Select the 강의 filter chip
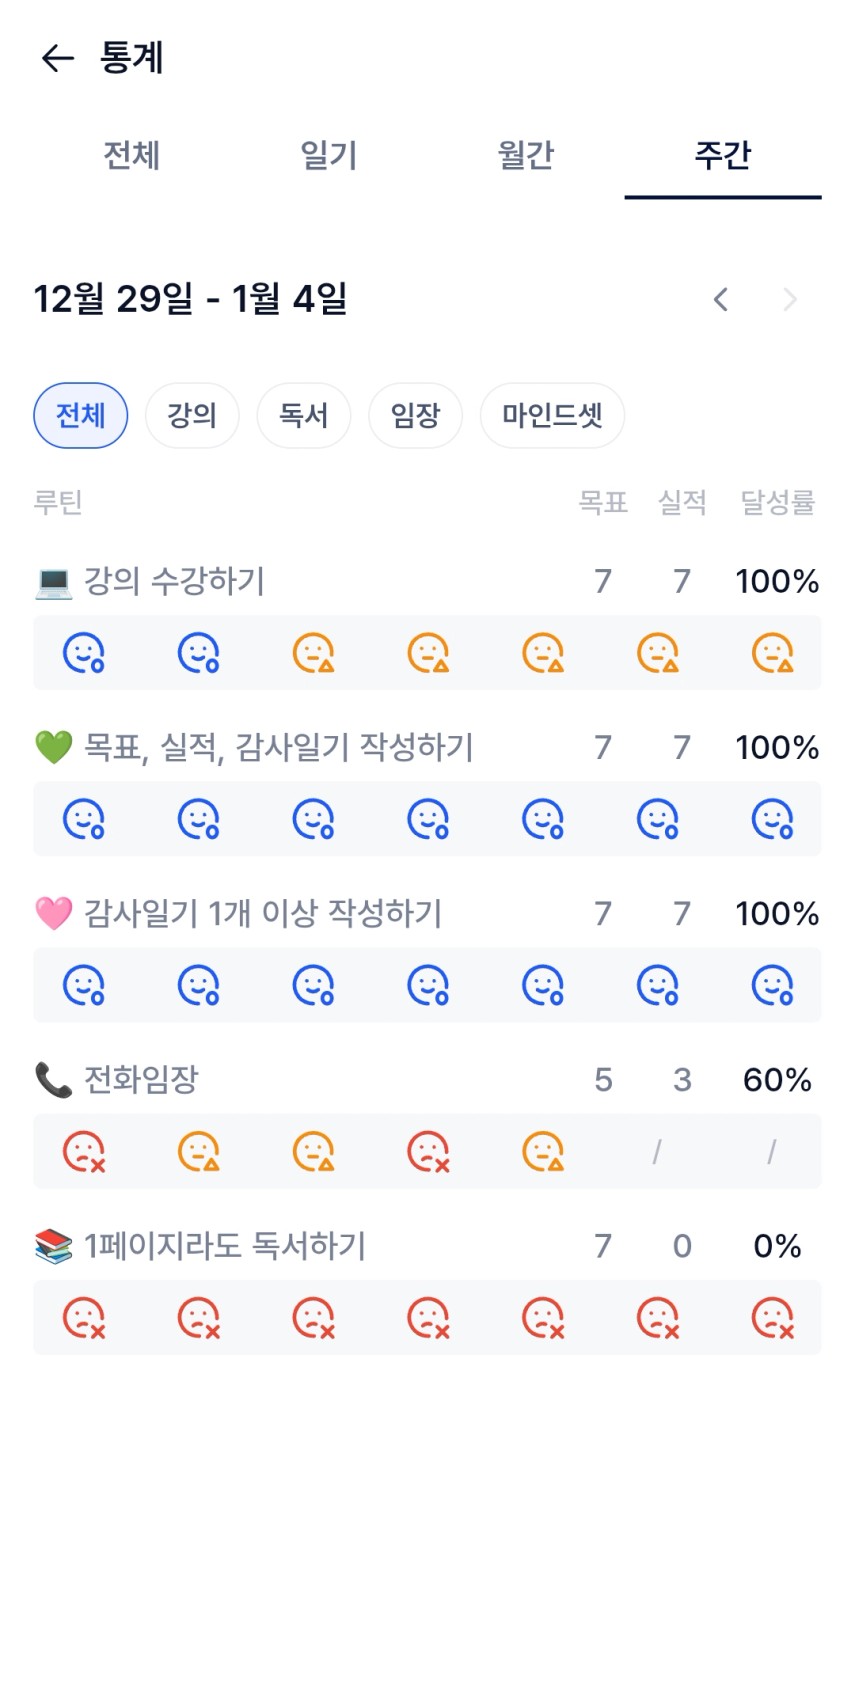 (192, 415)
